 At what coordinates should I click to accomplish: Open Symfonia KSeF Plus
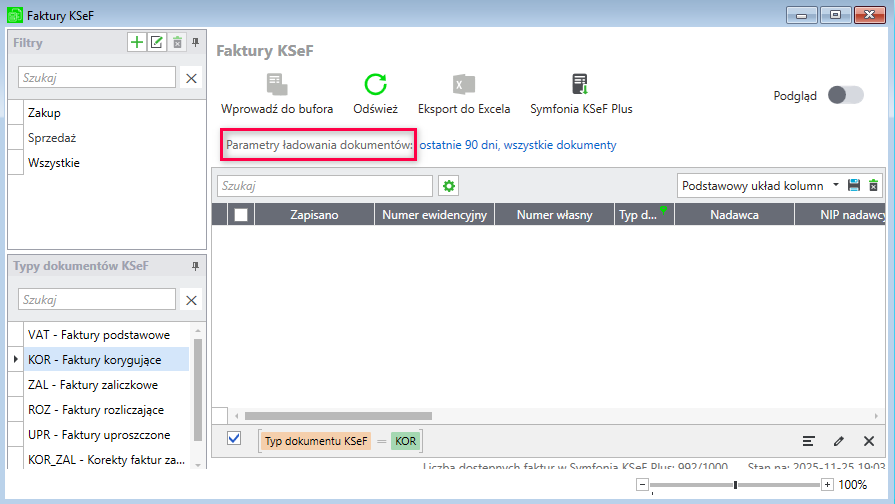coord(580,85)
